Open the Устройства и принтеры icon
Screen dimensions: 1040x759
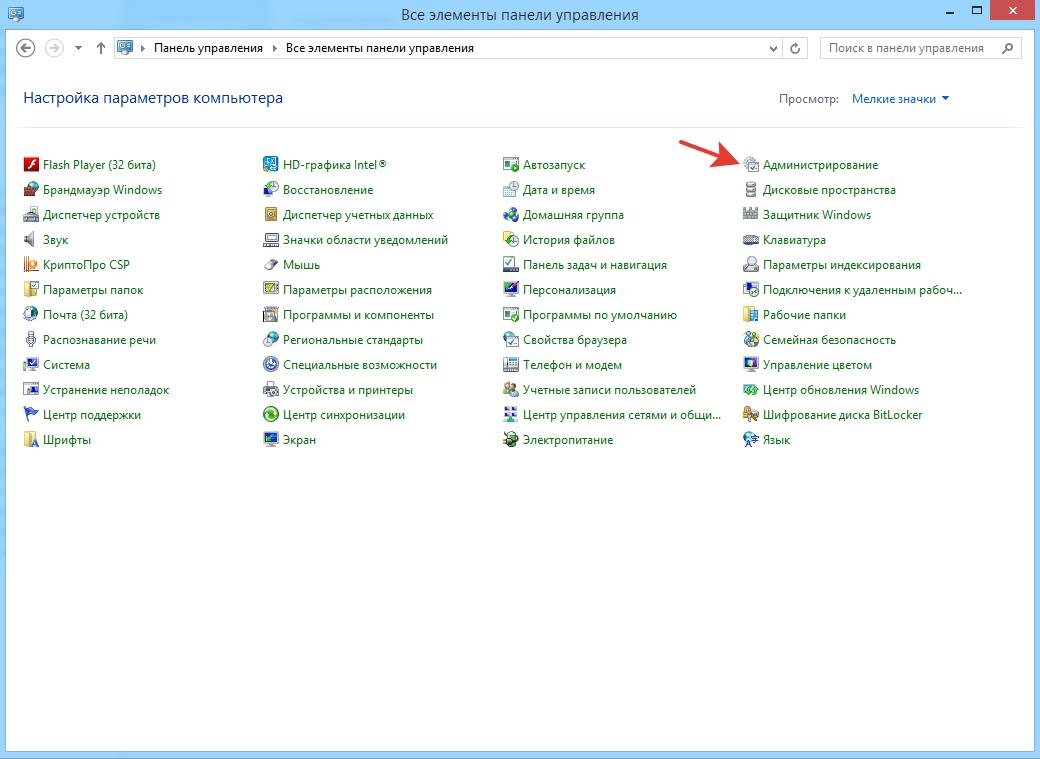(x=271, y=389)
